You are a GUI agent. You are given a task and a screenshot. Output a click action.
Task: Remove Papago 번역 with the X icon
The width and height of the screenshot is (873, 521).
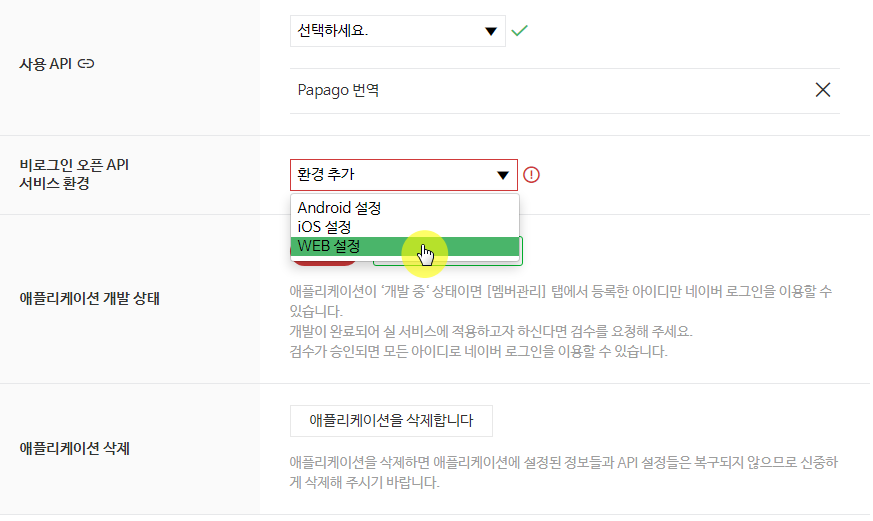point(822,90)
